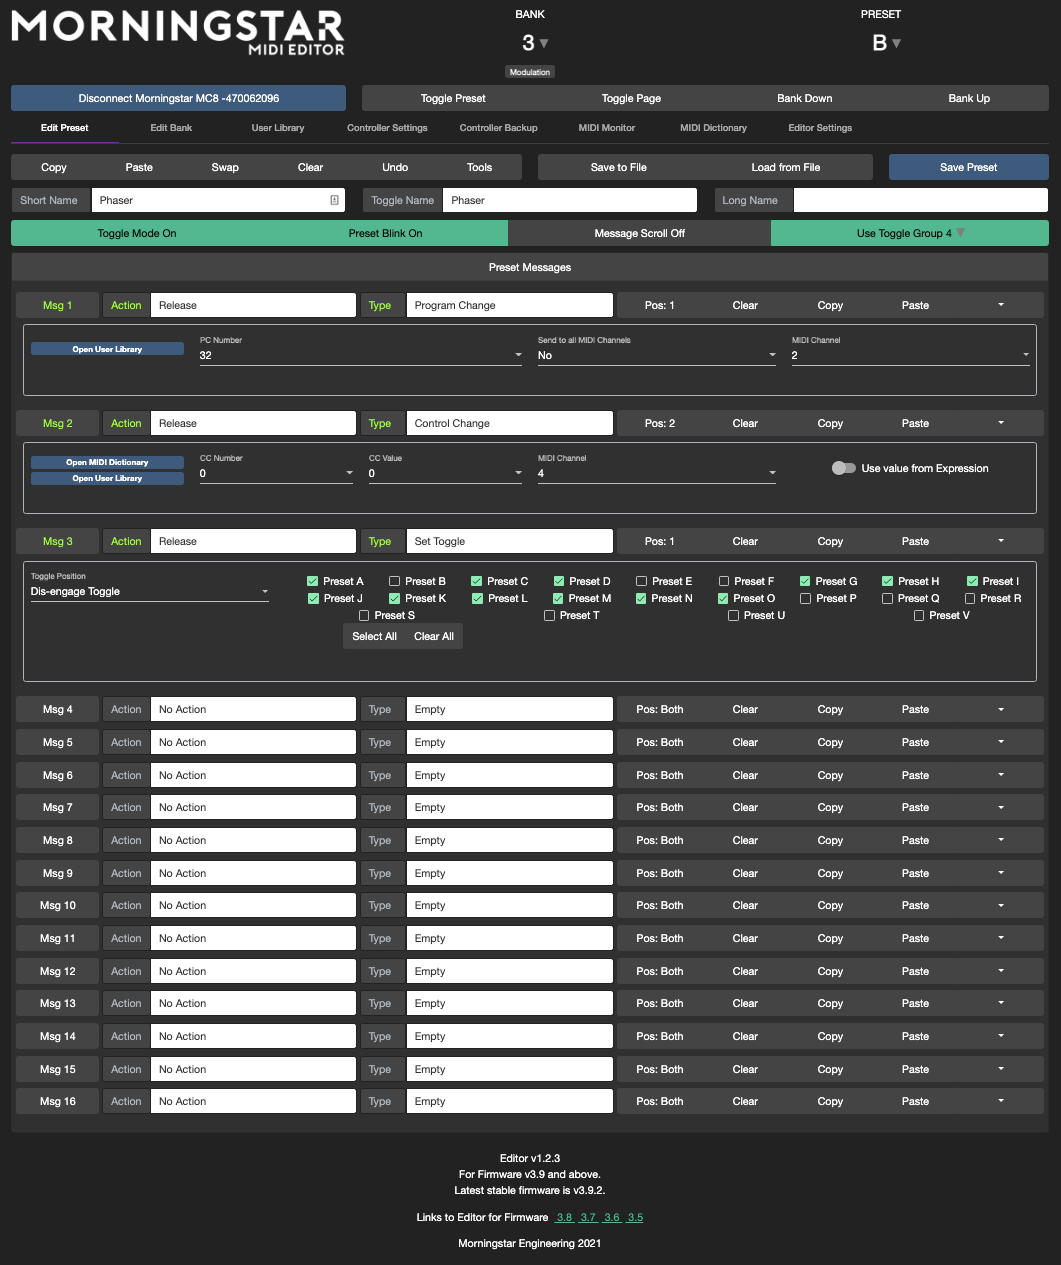Switch to the MIDI Monitor tab

(x=606, y=128)
